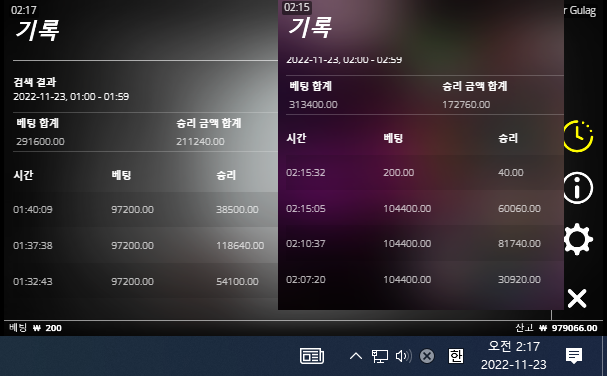Click bet 97200.00 in the 01:40:09 row
Image resolution: width=607 pixels, height=376 pixels.
click(132, 209)
